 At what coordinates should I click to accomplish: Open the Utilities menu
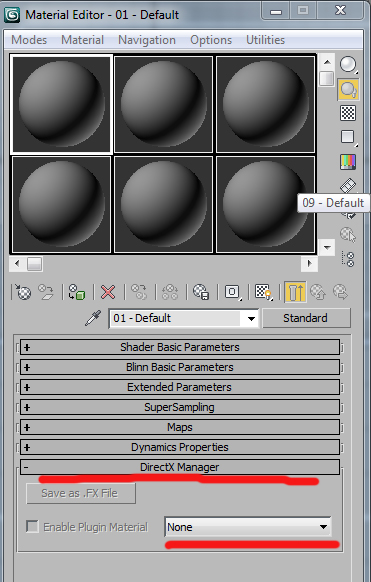coord(266,40)
